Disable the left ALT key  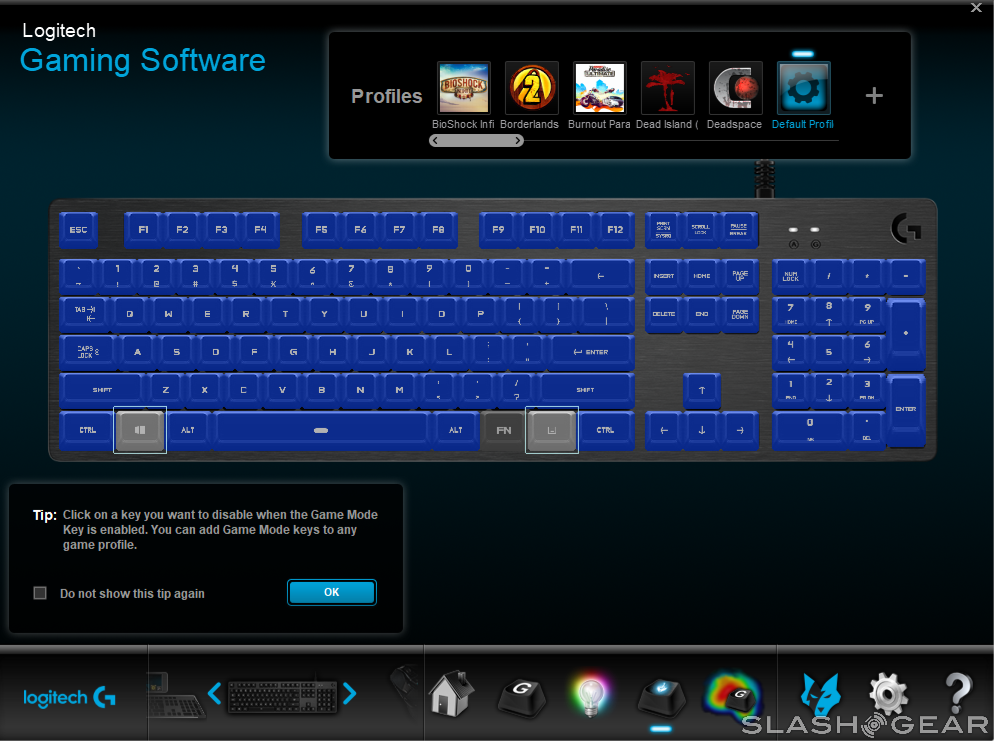coord(188,430)
